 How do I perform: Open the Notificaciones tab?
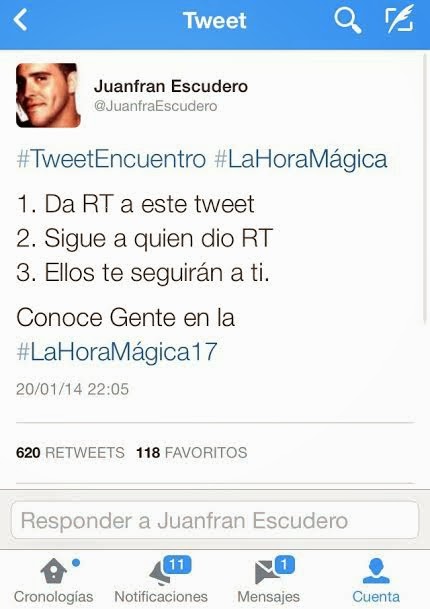[161, 580]
